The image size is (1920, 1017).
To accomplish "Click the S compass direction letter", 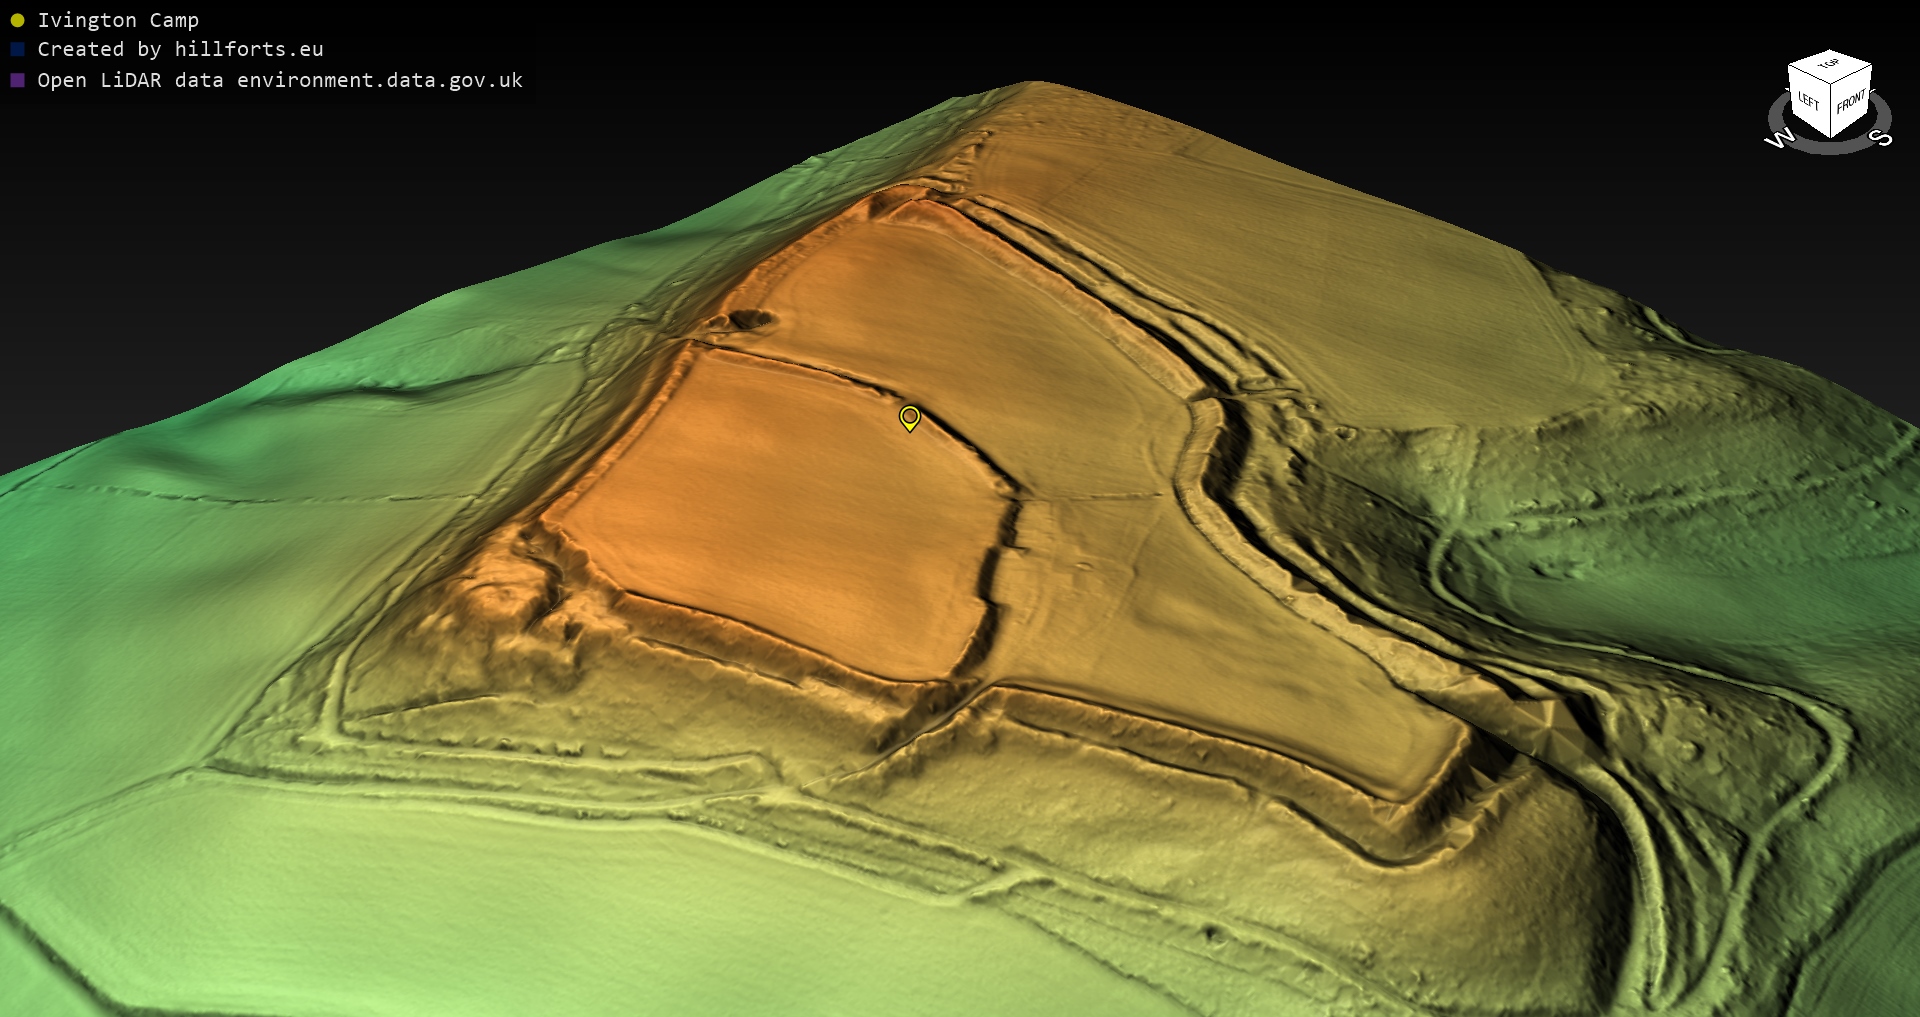I will pos(1881,137).
